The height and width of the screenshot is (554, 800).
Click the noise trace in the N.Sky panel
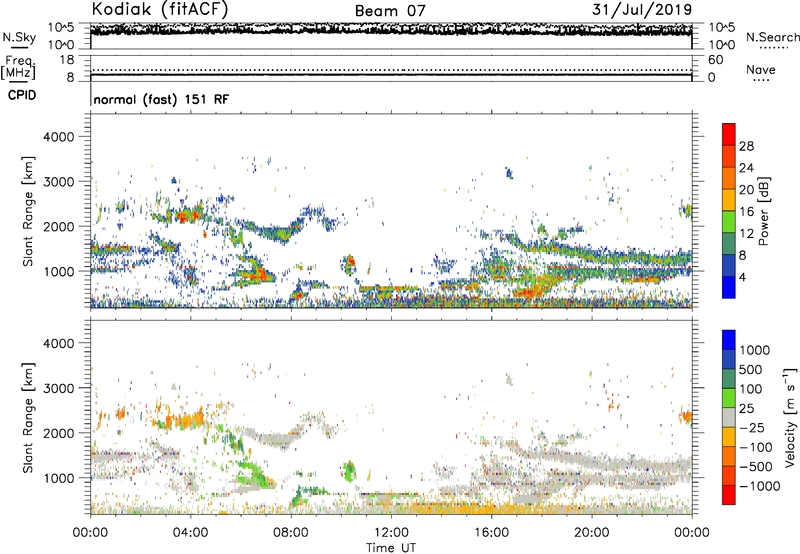(x=391, y=30)
